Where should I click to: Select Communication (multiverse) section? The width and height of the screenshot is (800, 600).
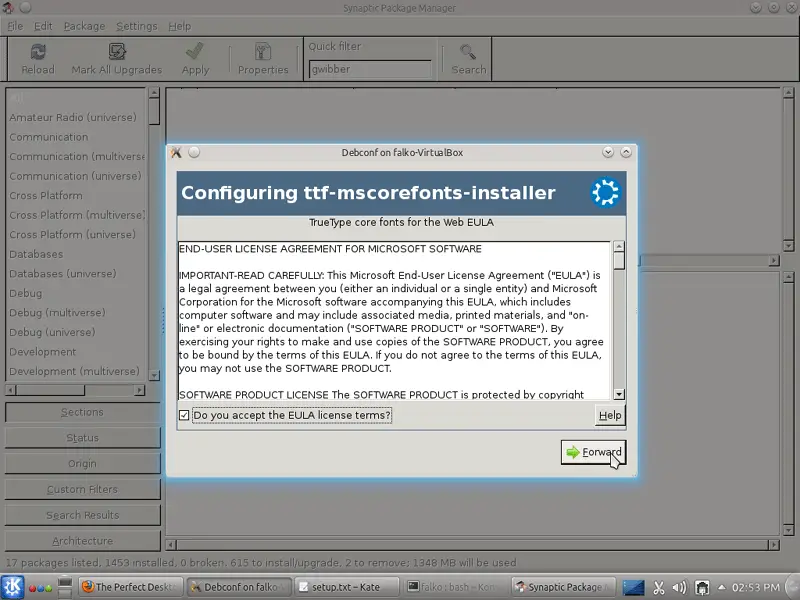click(x=77, y=157)
